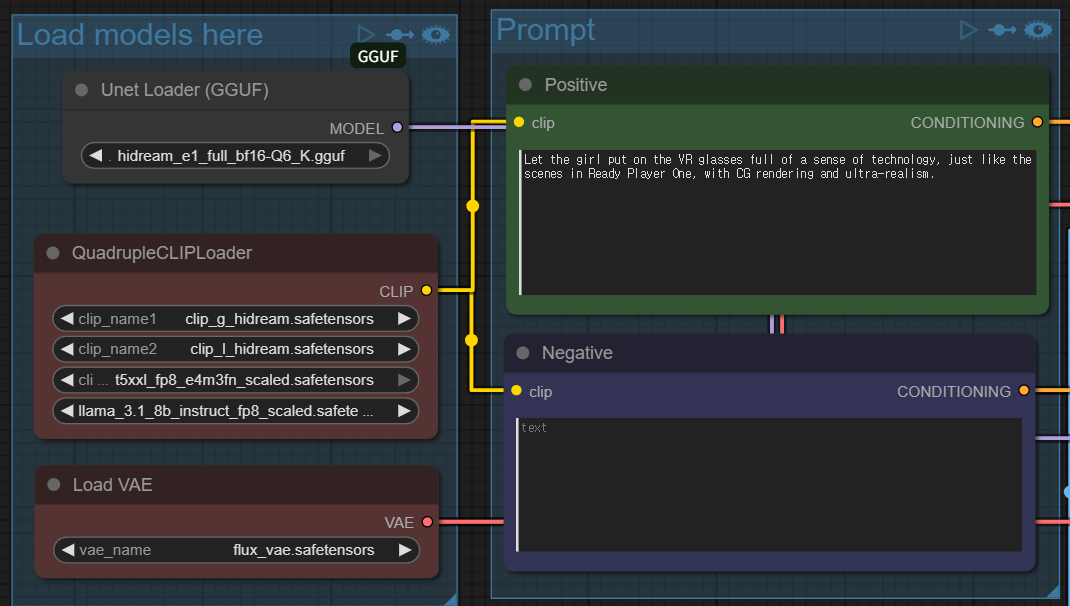This screenshot has width=1070, height=606.
Task: Click right arrow on llama_3.1_8b field
Action: pyautogui.click(x=404, y=411)
